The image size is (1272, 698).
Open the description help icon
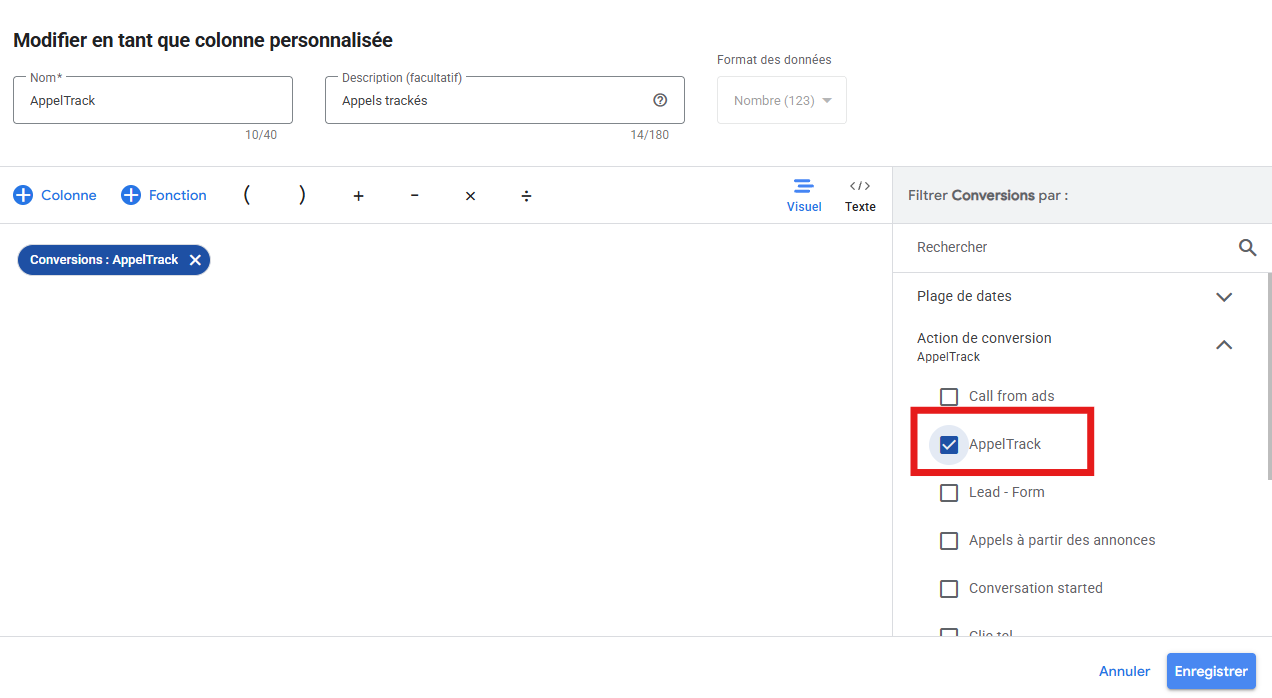pyautogui.click(x=660, y=100)
